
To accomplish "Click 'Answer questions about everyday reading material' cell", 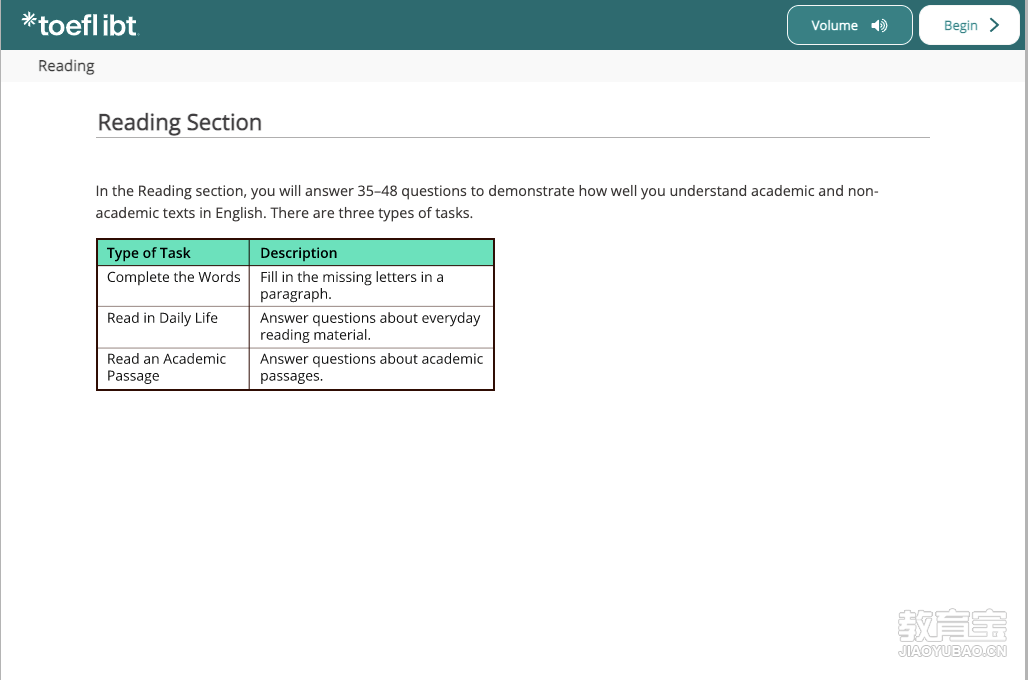I will pyautogui.click(x=371, y=327).
